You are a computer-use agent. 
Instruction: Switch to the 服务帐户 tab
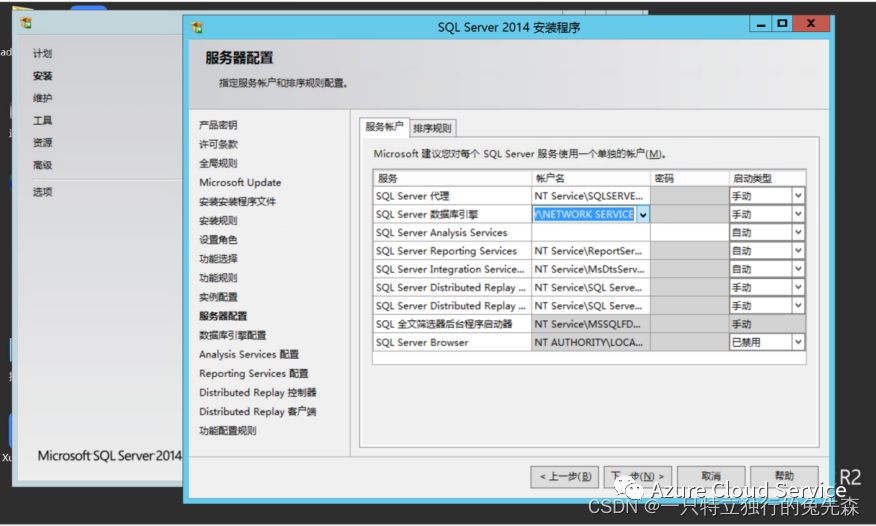click(384, 127)
